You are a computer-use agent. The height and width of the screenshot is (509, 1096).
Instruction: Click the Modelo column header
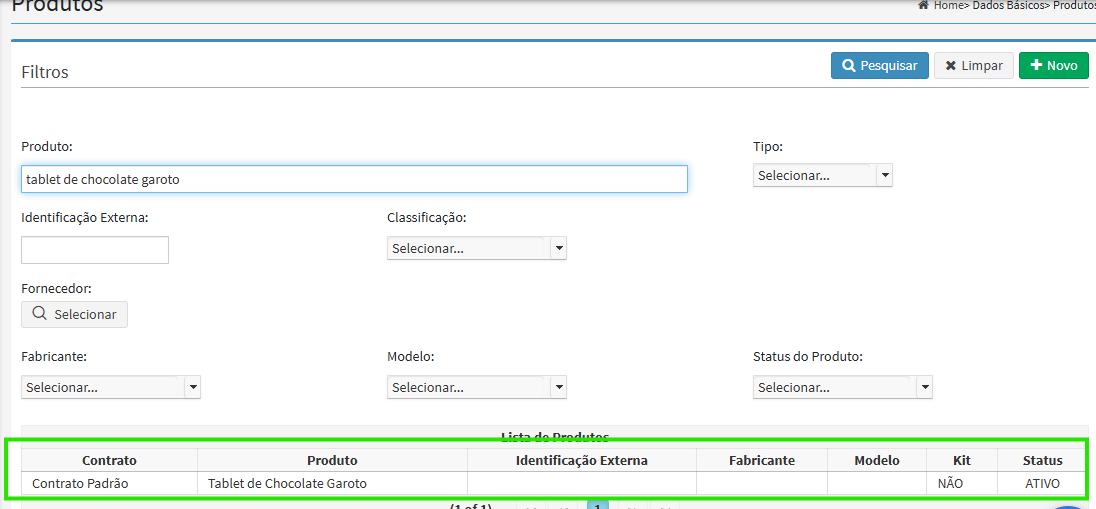point(877,460)
